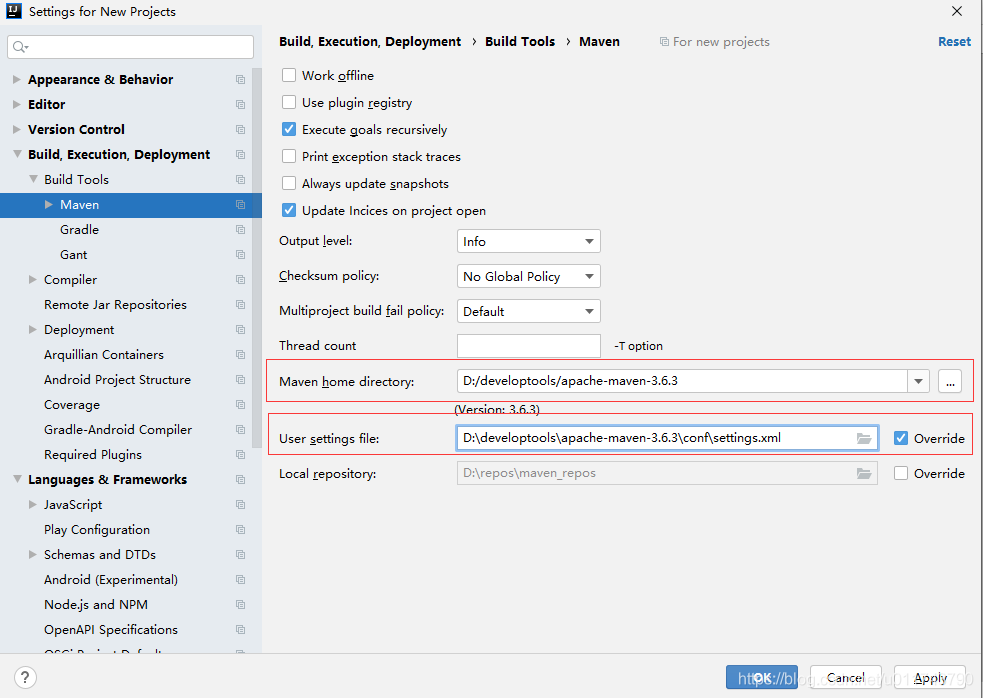
Task: Open Multiproject build fail policy dropdown
Action: [528, 312]
